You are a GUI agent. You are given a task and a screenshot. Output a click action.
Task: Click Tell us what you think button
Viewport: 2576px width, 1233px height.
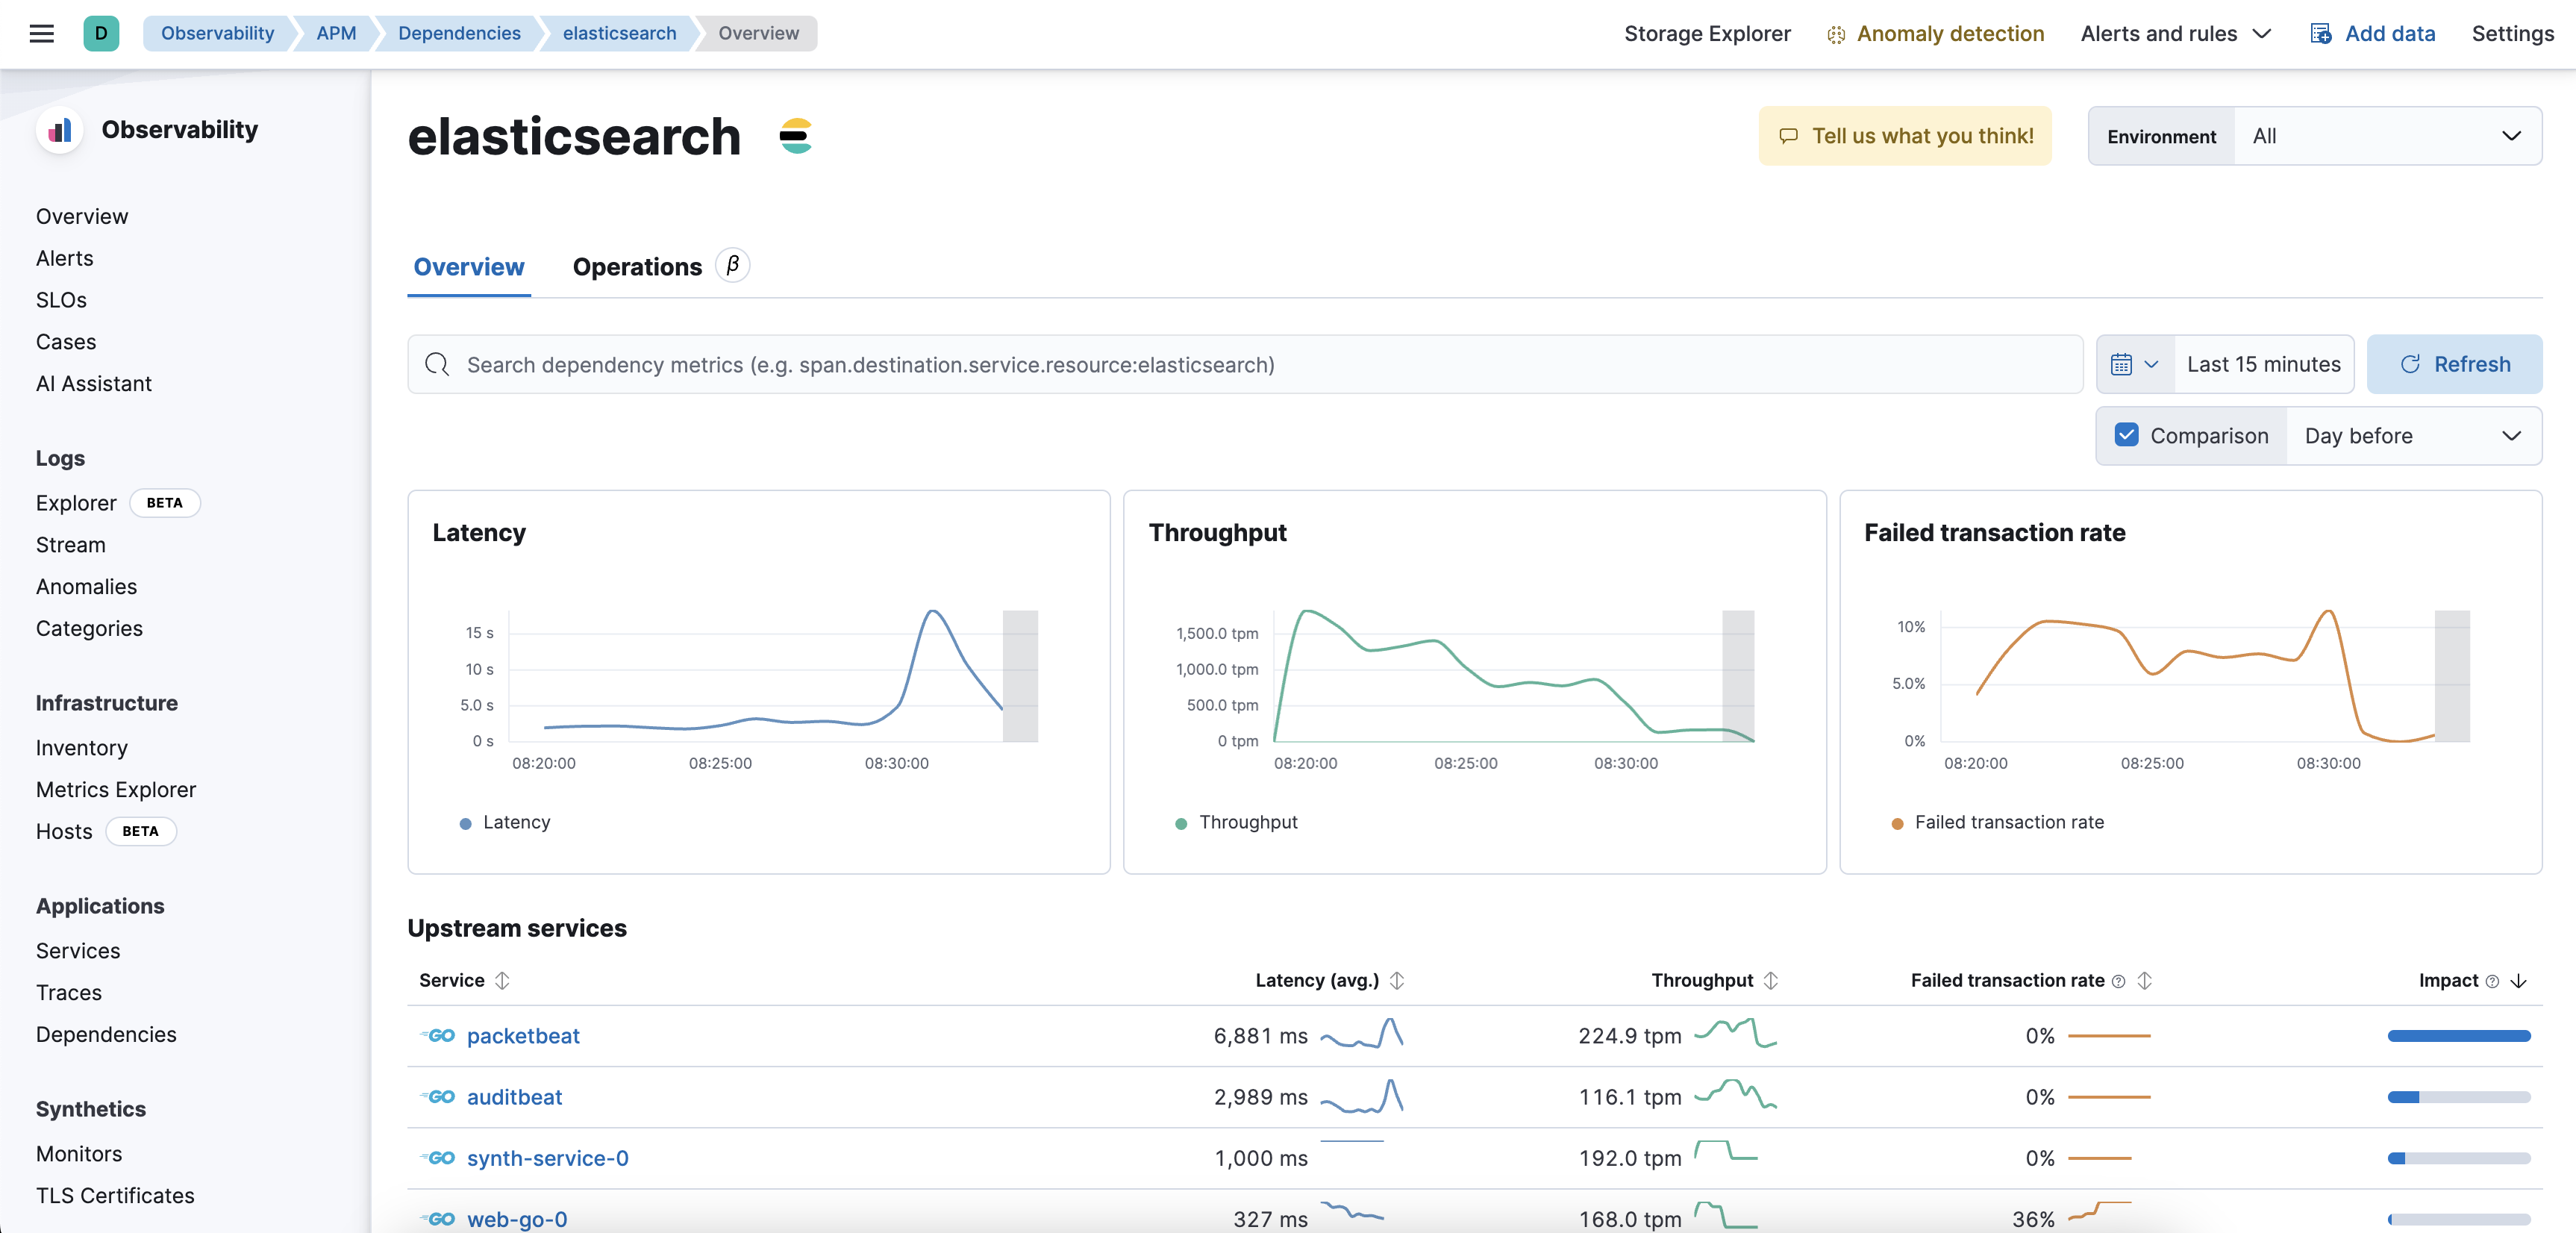click(x=1905, y=136)
